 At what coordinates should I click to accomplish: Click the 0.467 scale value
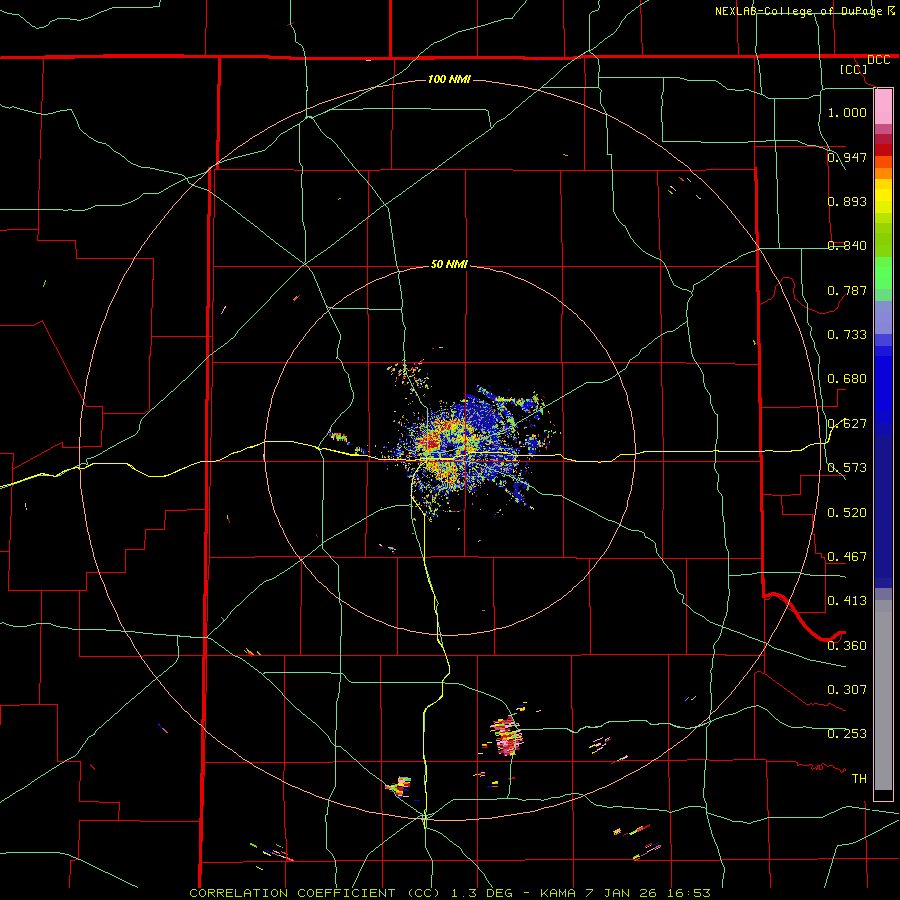(x=847, y=556)
